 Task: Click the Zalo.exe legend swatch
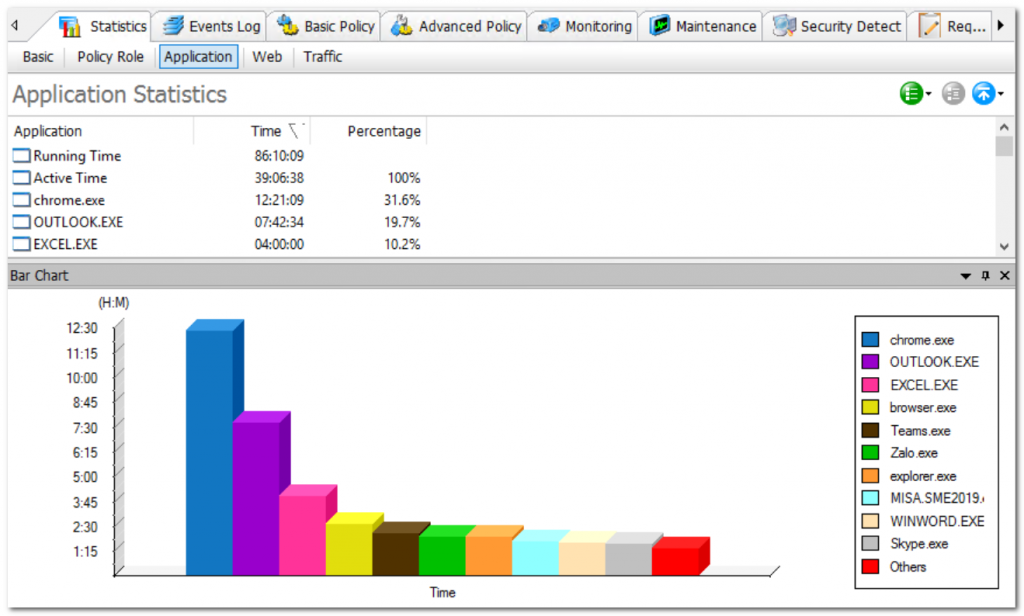(x=870, y=453)
